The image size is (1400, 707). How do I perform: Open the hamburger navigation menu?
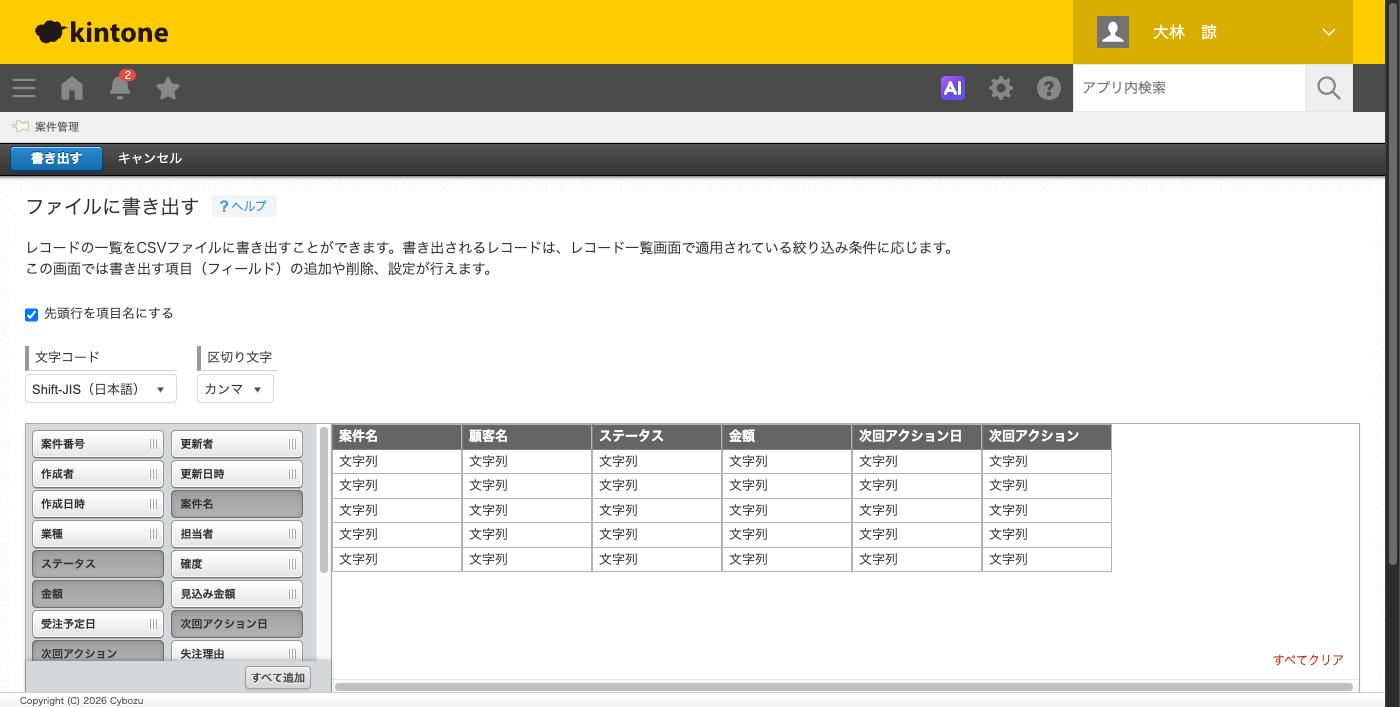tap(24, 88)
